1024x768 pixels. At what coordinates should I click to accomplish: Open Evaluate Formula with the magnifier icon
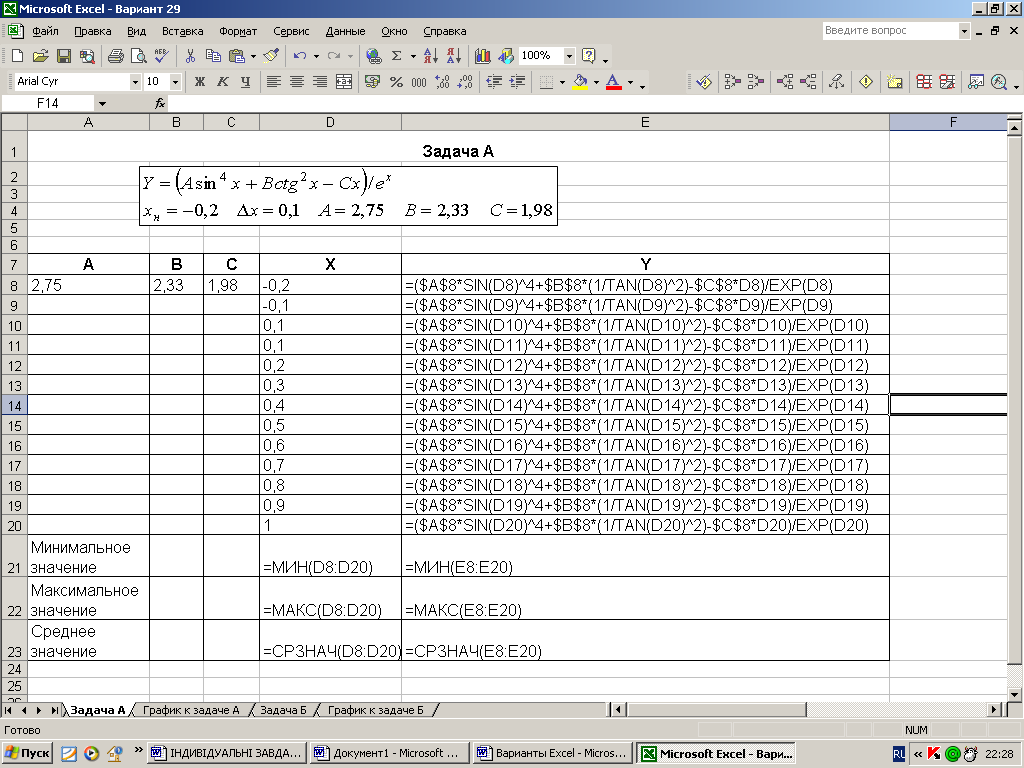pyautogui.click(x=999, y=82)
